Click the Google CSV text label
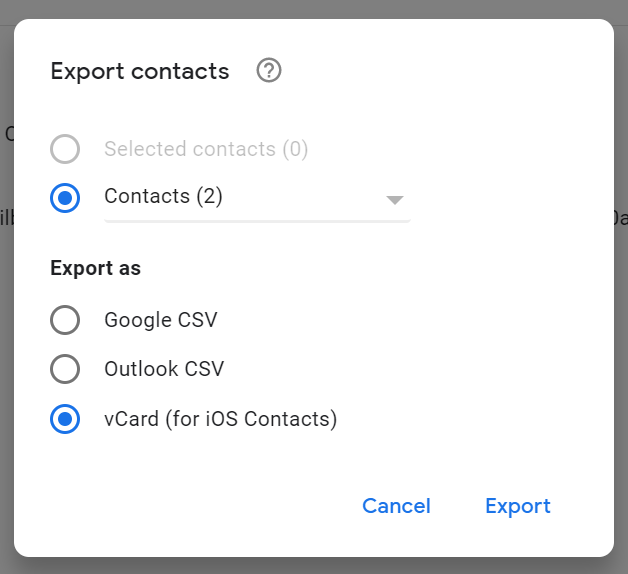The width and height of the screenshot is (628, 574). pyautogui.click(x=161, y=320)
